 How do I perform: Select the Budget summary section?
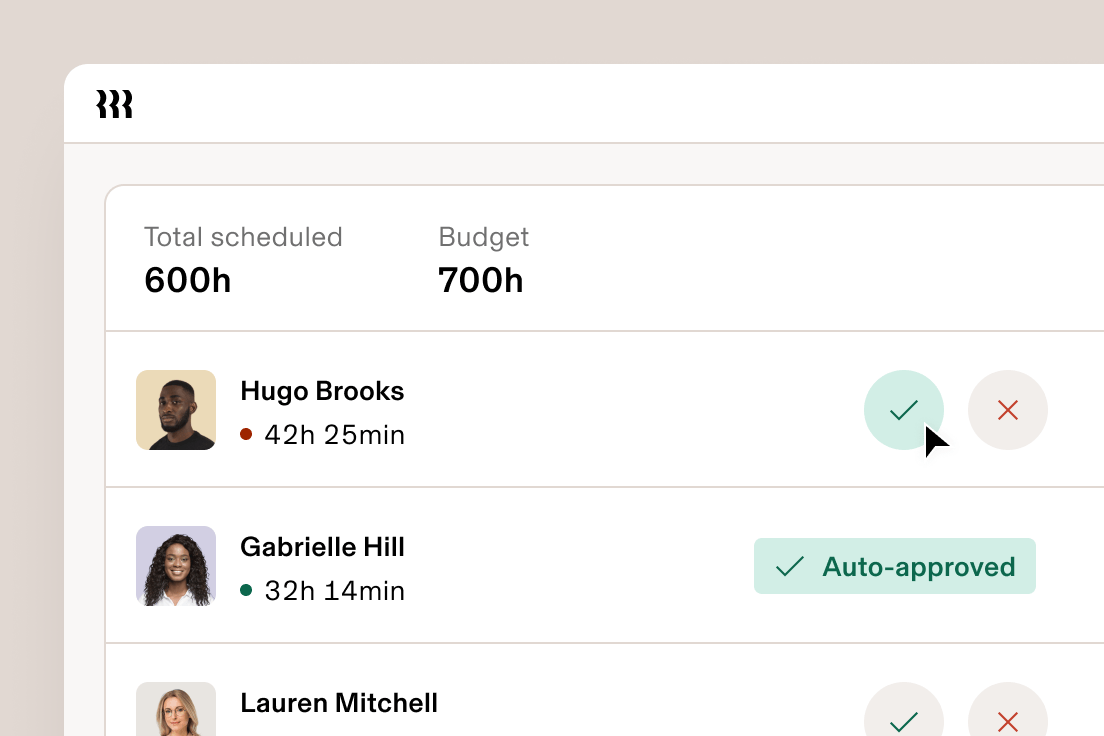coord(483,258)
